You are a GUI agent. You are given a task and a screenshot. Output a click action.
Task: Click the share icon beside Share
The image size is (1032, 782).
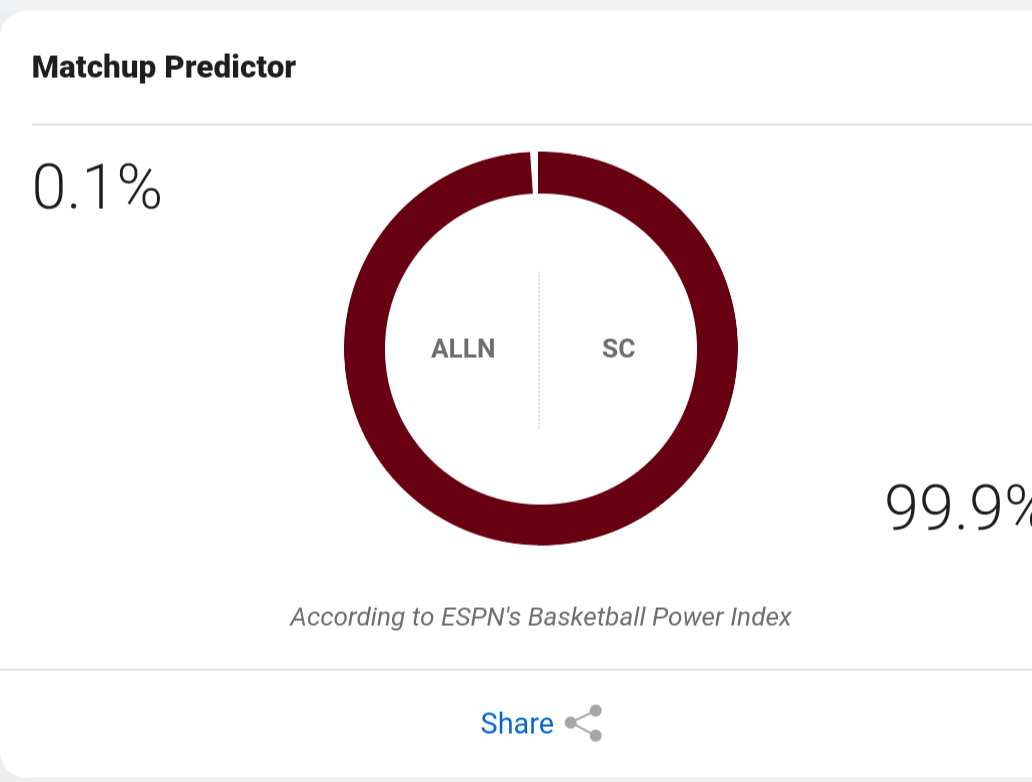point(583,723)
